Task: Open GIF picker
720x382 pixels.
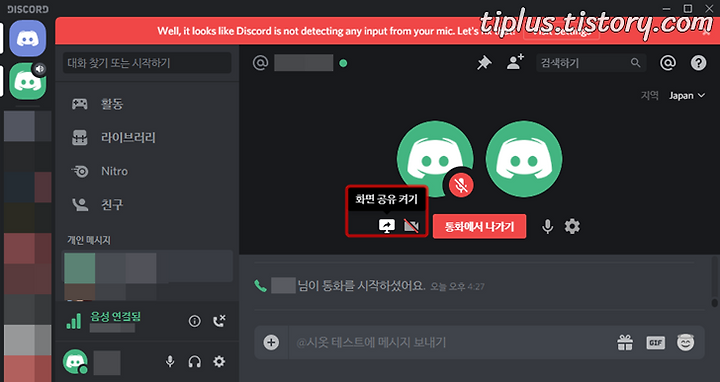Action: 656,342
